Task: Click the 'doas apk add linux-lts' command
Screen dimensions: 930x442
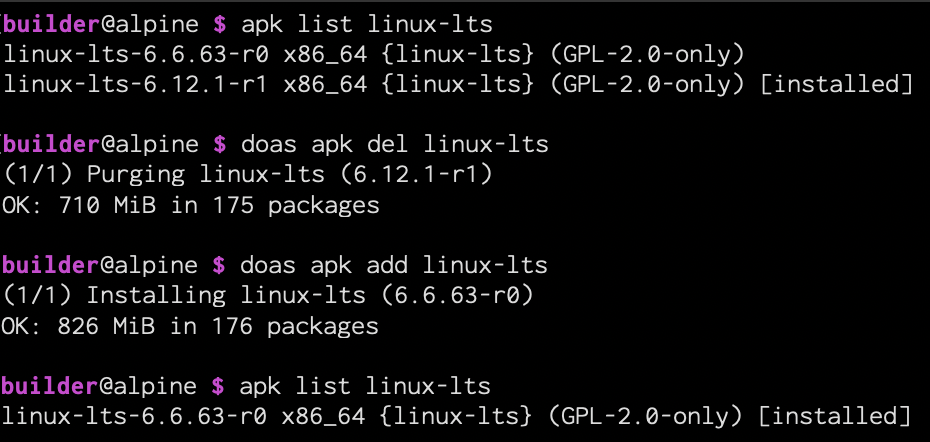Action: click(x=394, y=265)
